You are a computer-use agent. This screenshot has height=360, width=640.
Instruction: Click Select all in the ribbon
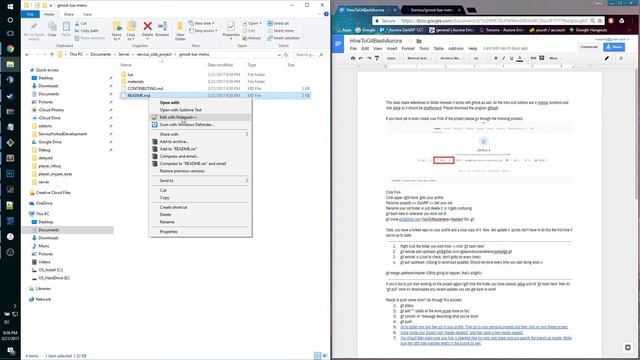pyautogui.click(x=278, y=23)
